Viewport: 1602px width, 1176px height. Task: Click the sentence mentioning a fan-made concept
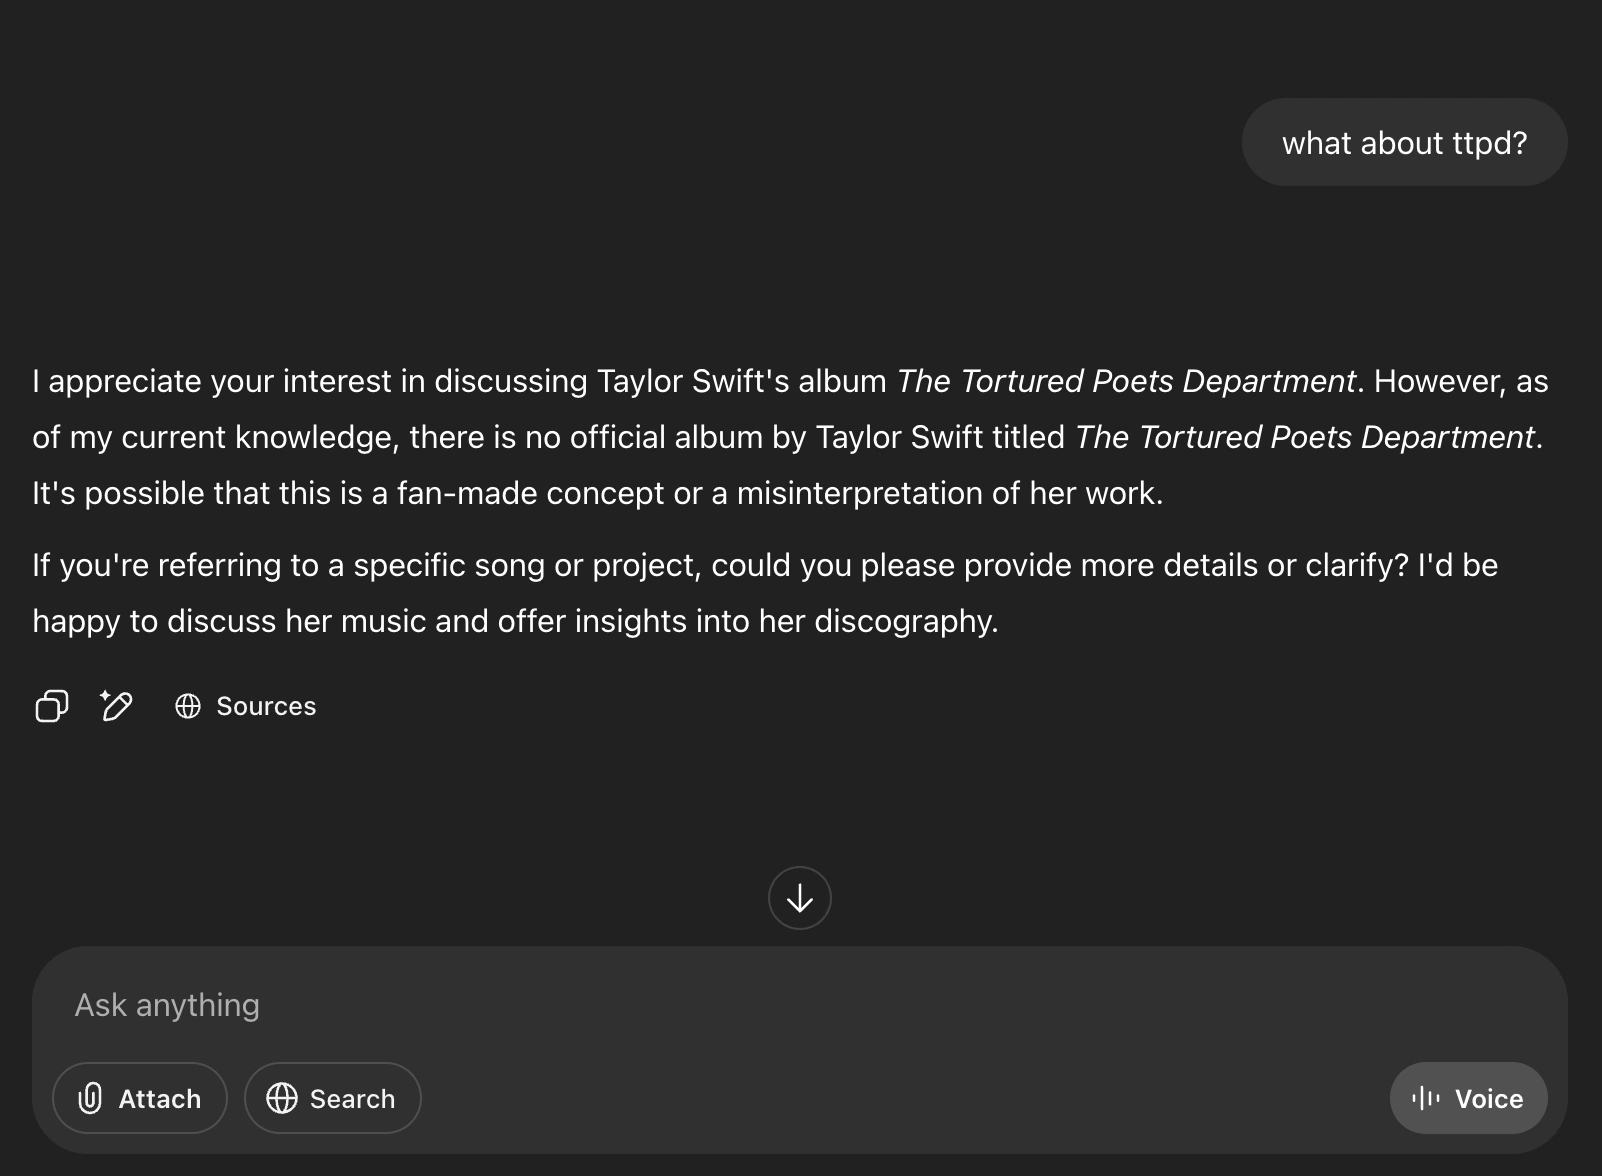tap(597, 493)
